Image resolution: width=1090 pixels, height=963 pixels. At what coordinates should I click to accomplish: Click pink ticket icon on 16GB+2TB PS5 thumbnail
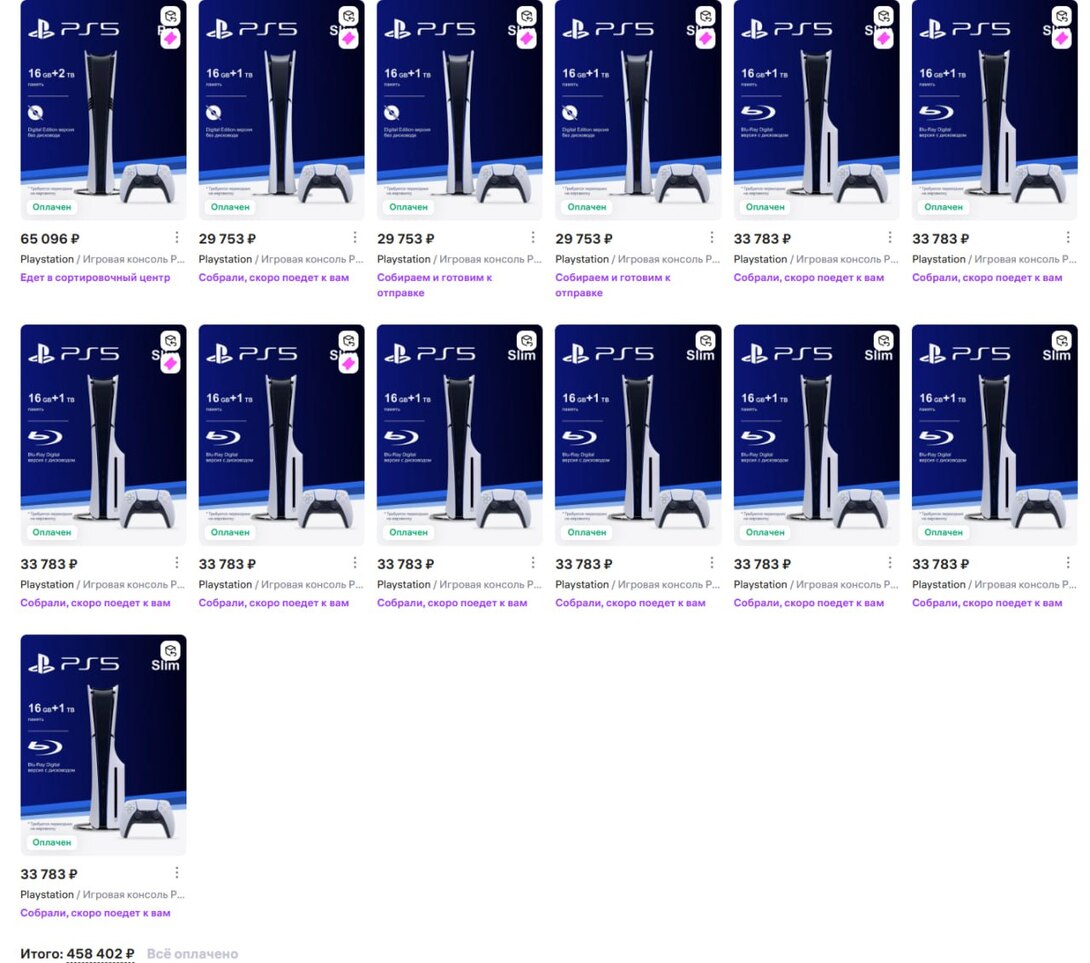(x=170, y=39)
